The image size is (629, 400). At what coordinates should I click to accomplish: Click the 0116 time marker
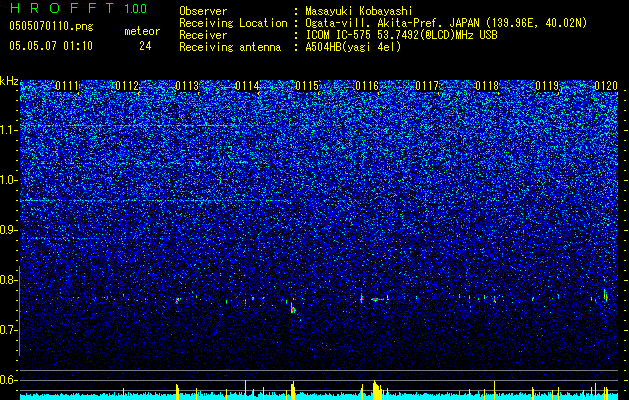367,86
